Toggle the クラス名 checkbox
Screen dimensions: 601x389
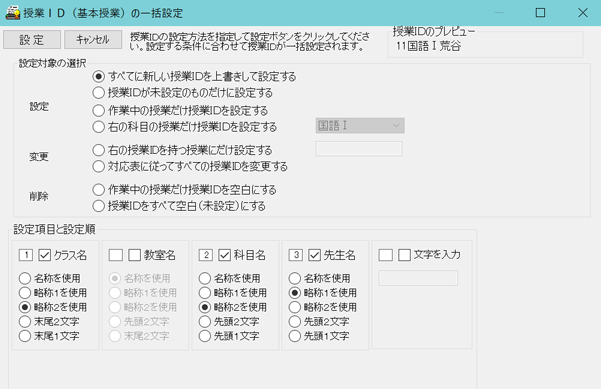click(x=45, y=255)
